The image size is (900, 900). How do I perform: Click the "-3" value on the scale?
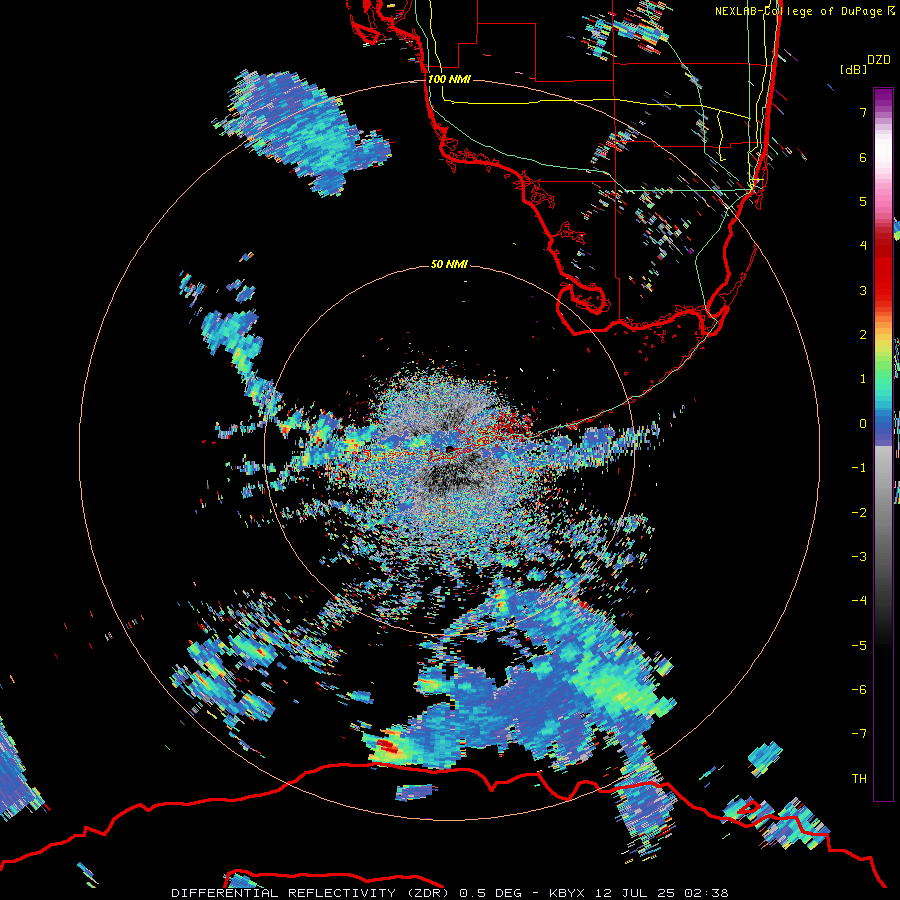tap(859, 557)
